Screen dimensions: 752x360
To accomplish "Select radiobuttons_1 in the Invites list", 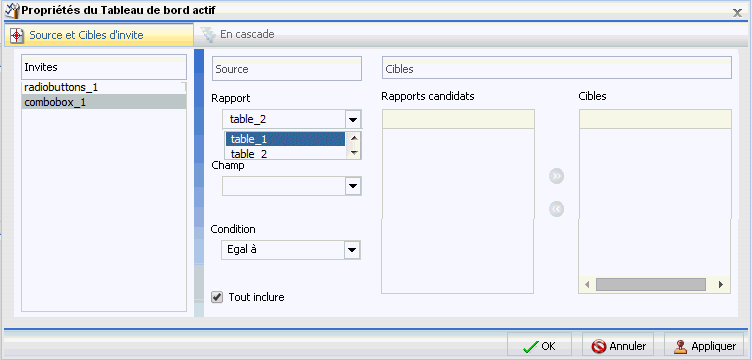I will tap(104, 88).
